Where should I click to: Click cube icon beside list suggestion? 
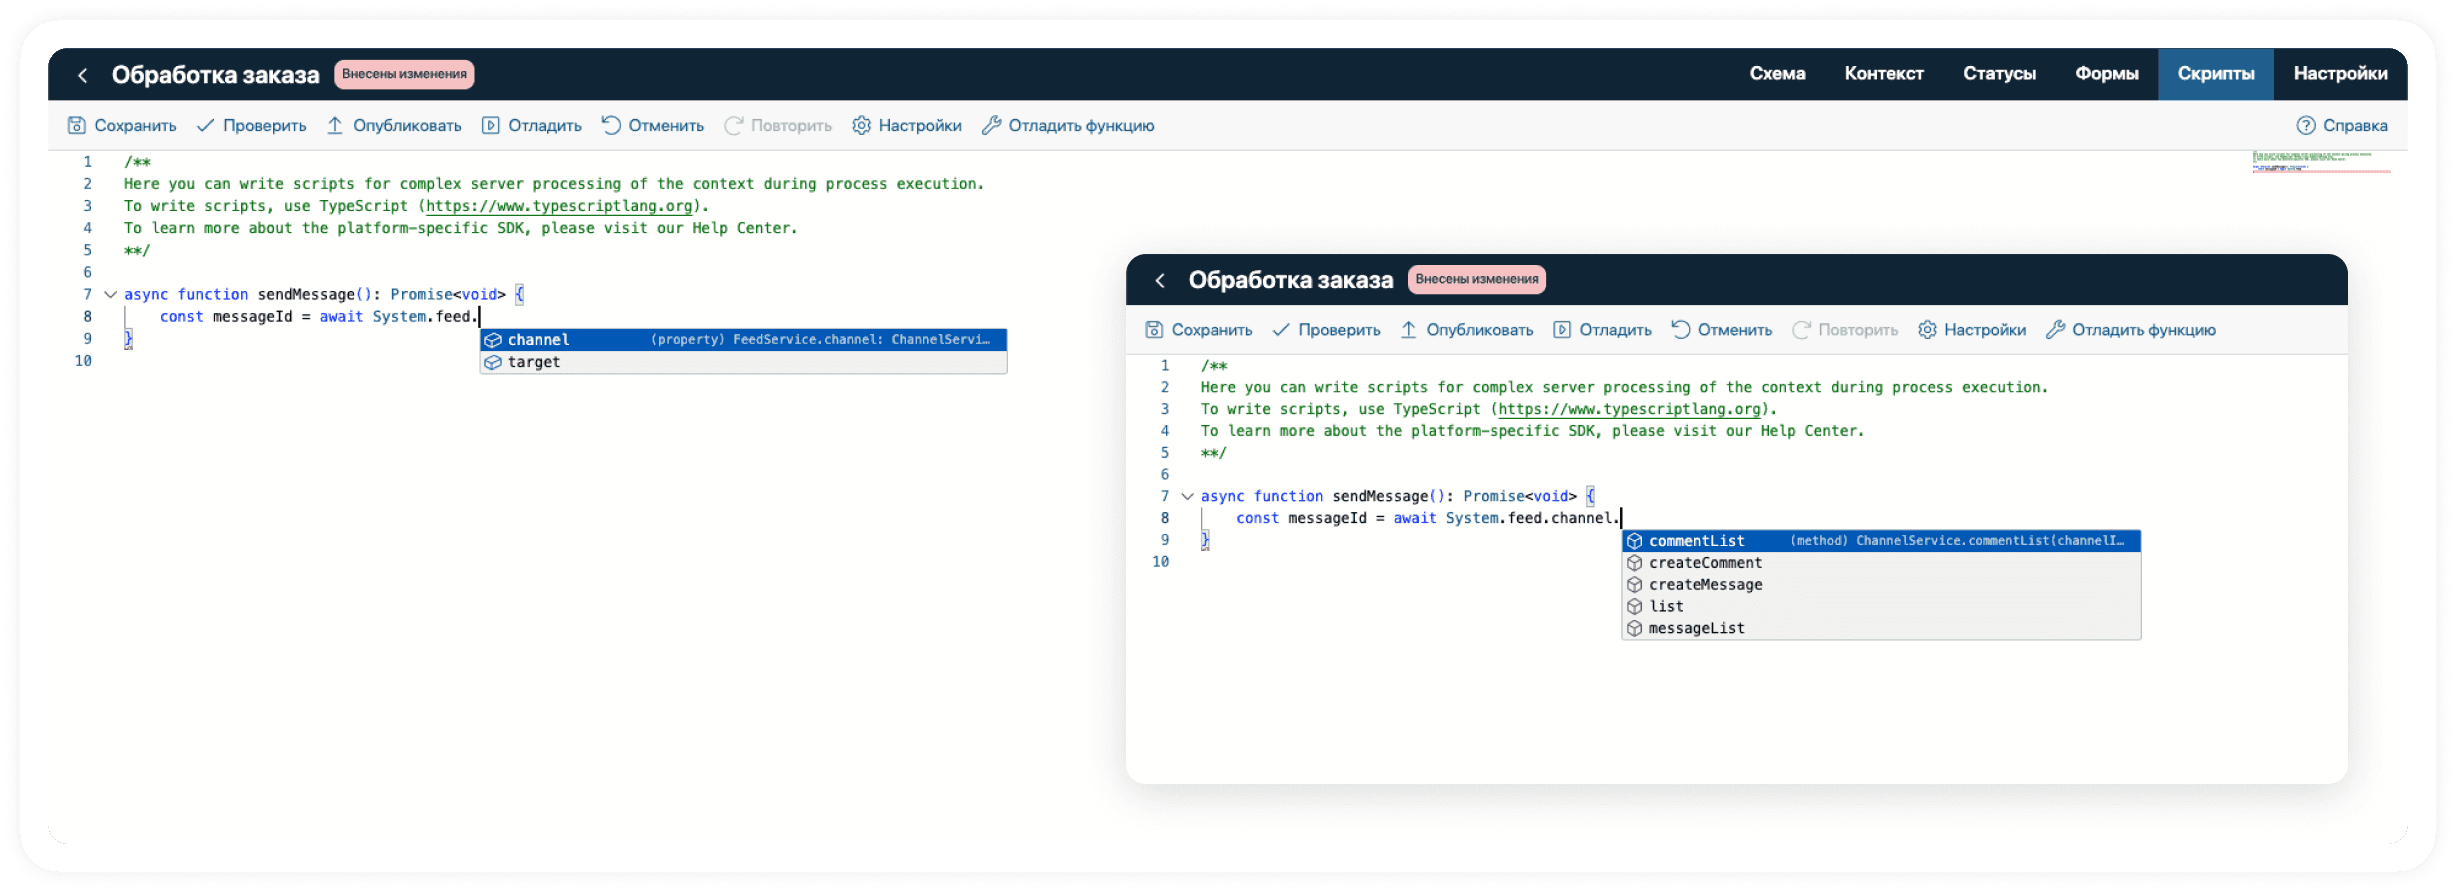tap(1635, 607)
